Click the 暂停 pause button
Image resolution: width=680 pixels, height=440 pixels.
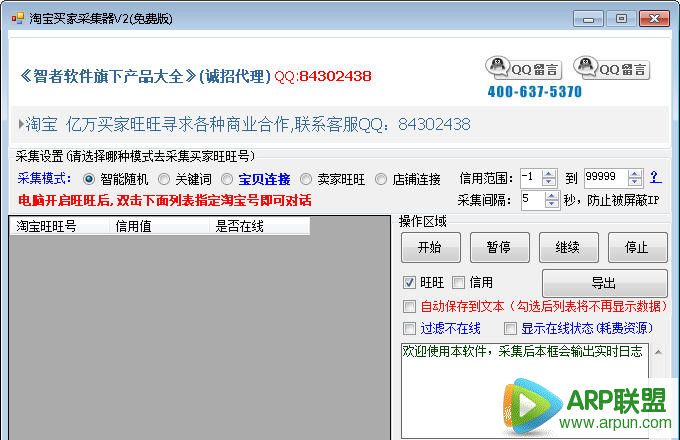pos(500,248)
